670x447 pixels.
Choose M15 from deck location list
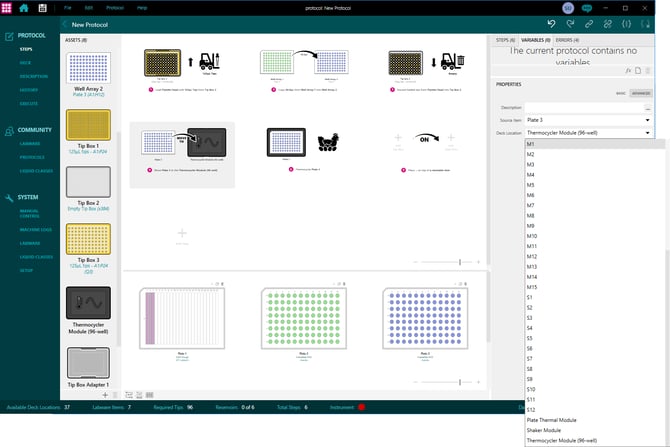coord(595,287)
